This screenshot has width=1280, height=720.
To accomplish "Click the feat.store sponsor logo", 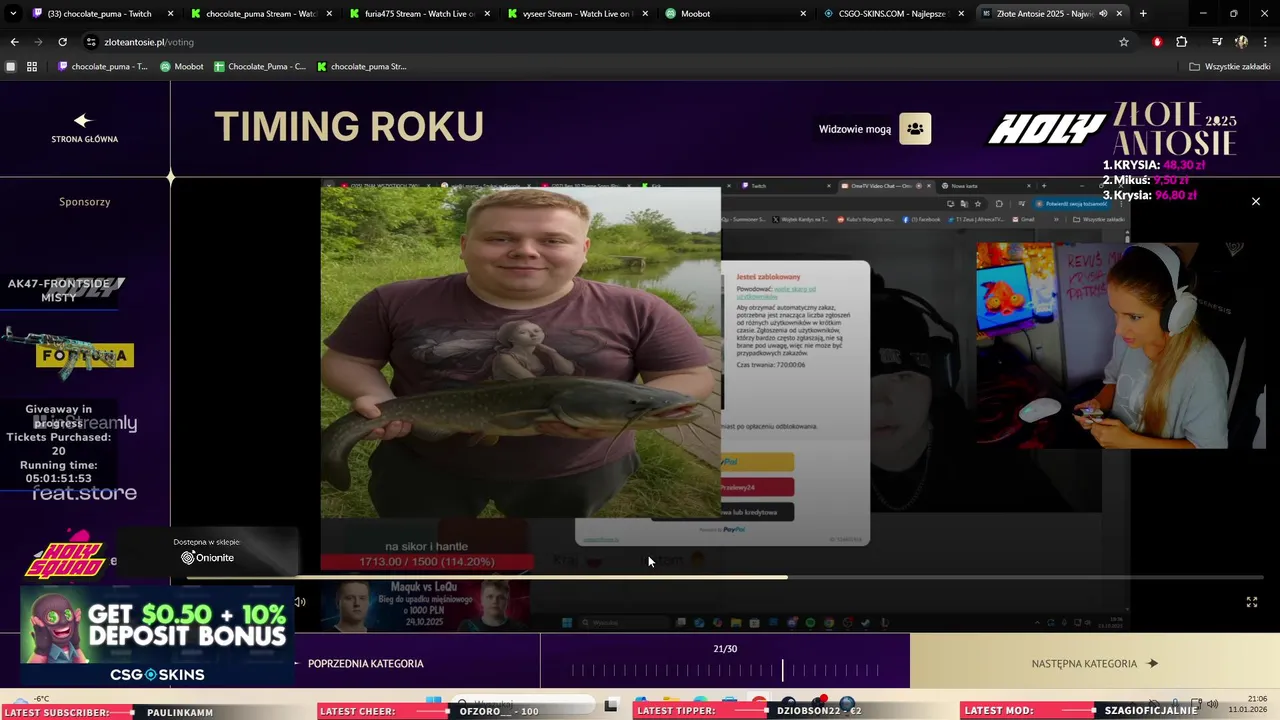I will [x=84, y=493].
